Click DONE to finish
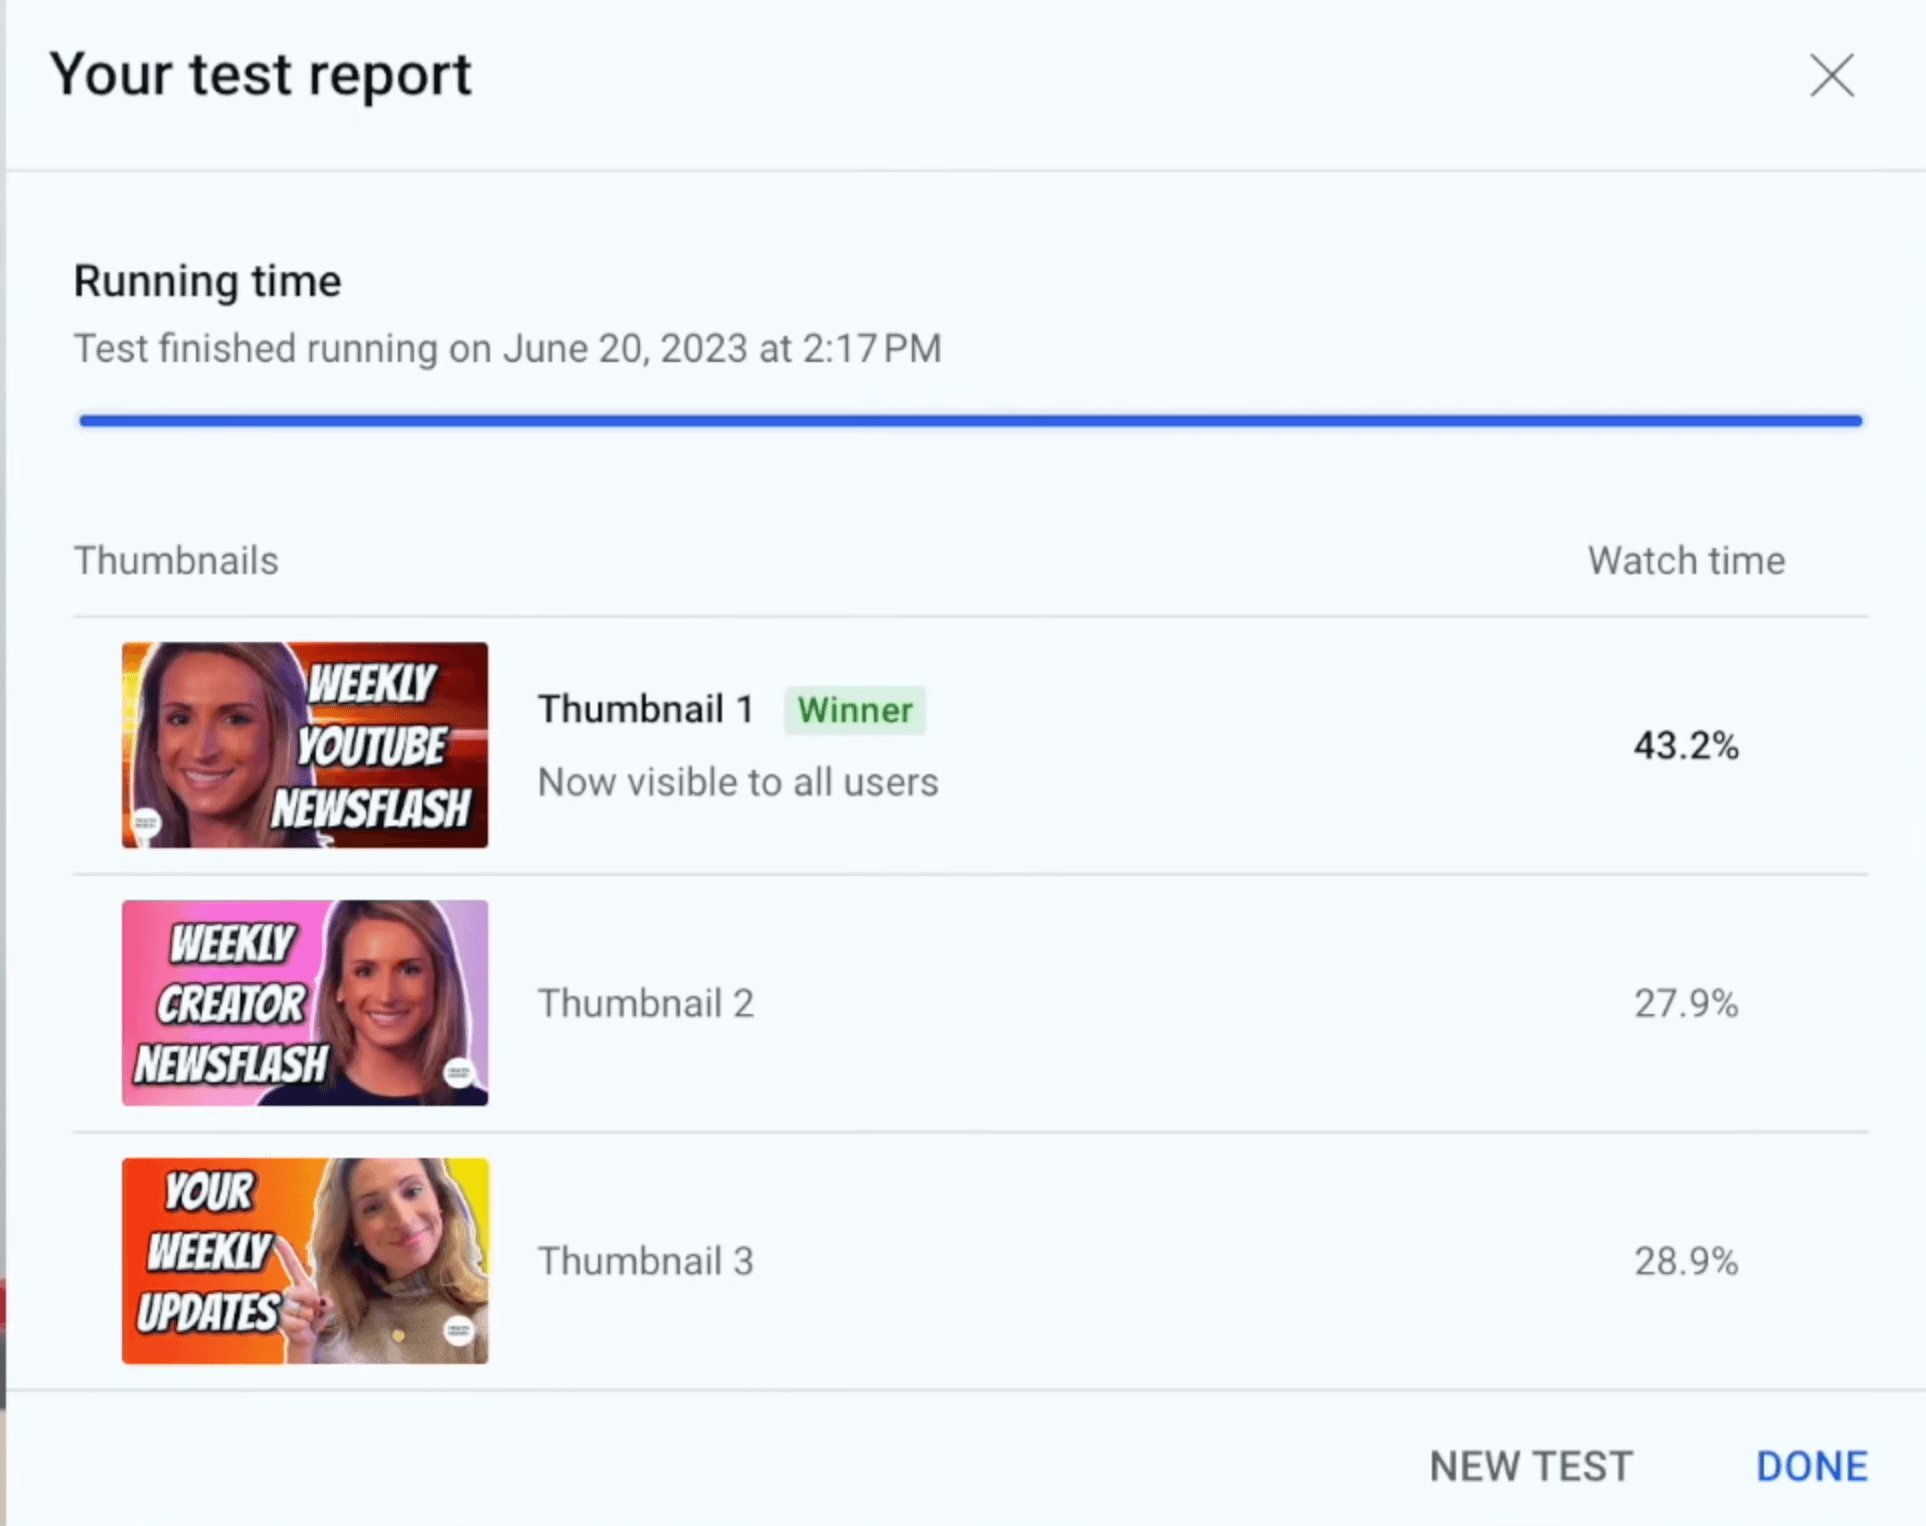The height and width of the screenshot is (1526, 1926). coord(1812,1466)
